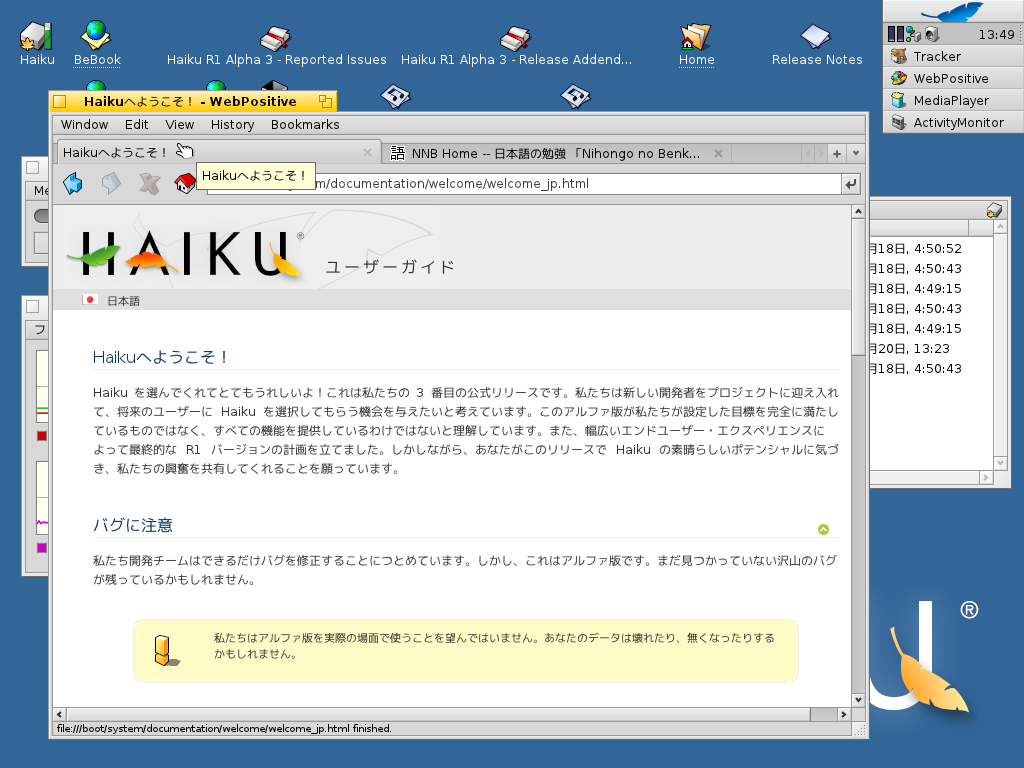Select the MediaPlayer entry in Deskbar
This screenshot has height=768, width=1024.
[948, 100]
